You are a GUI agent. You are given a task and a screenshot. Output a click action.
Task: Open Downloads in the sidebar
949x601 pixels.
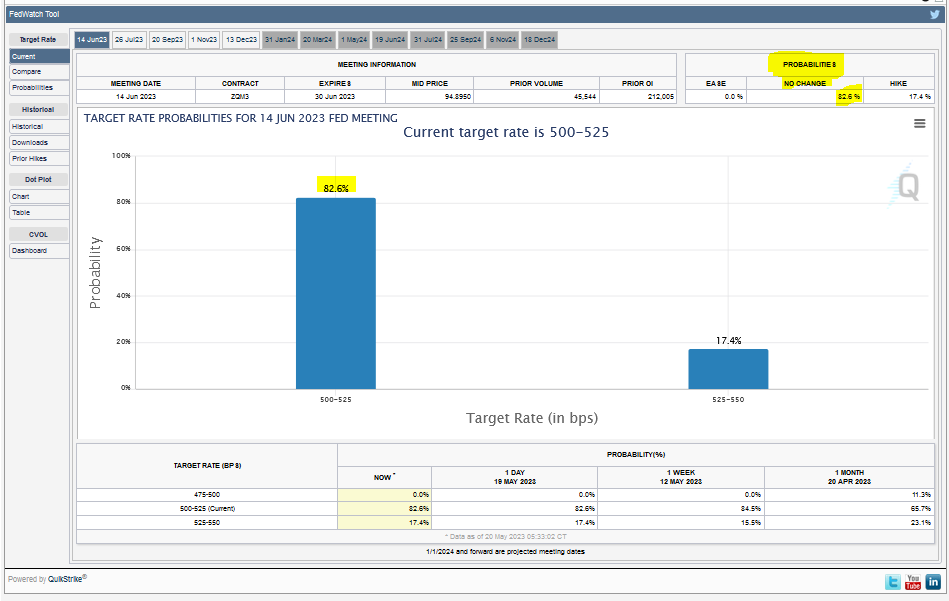point(39,143)
